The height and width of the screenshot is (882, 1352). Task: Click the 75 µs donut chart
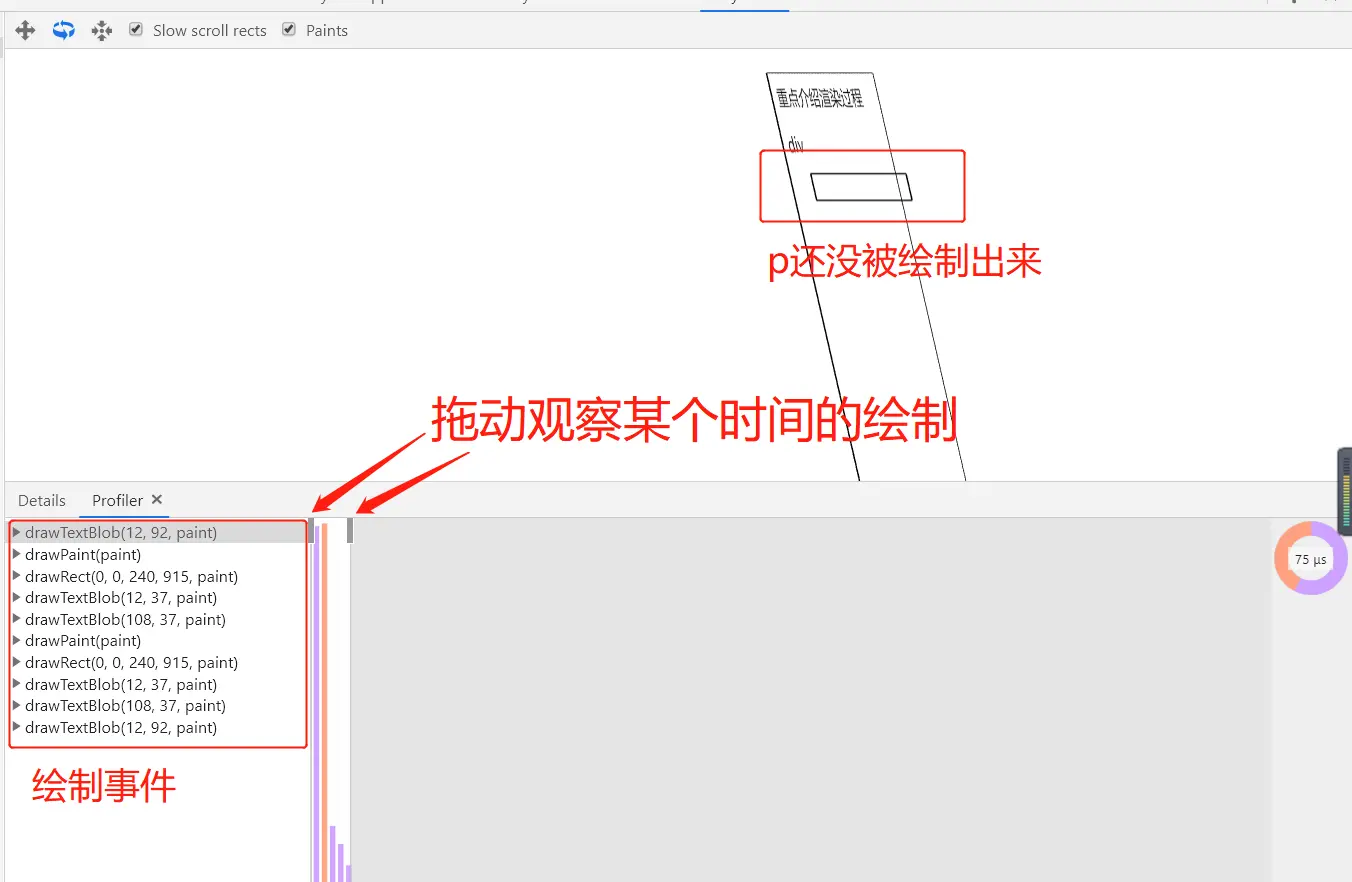tap(1310, 559)
